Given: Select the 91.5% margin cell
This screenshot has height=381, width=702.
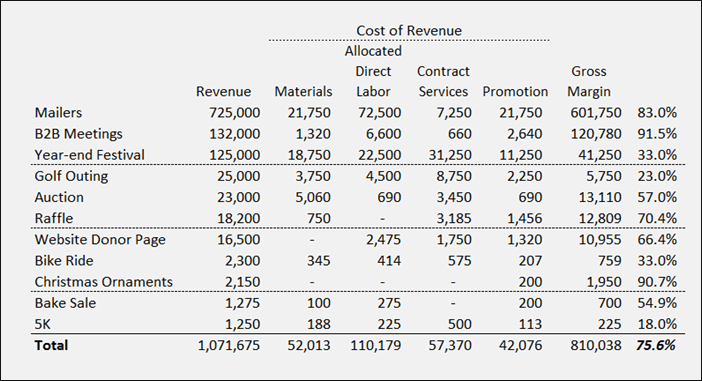Looking at the screenshot, I should click(657, 133).
